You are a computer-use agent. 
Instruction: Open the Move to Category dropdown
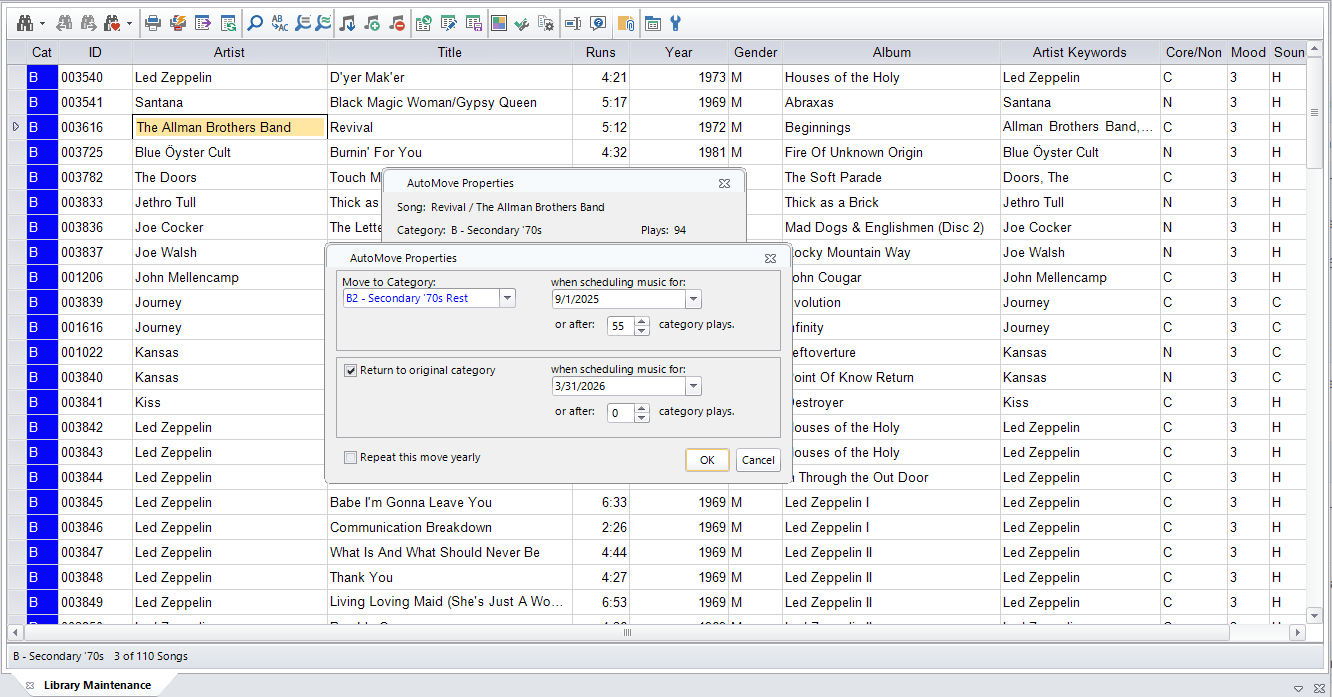tap(508, 298)
